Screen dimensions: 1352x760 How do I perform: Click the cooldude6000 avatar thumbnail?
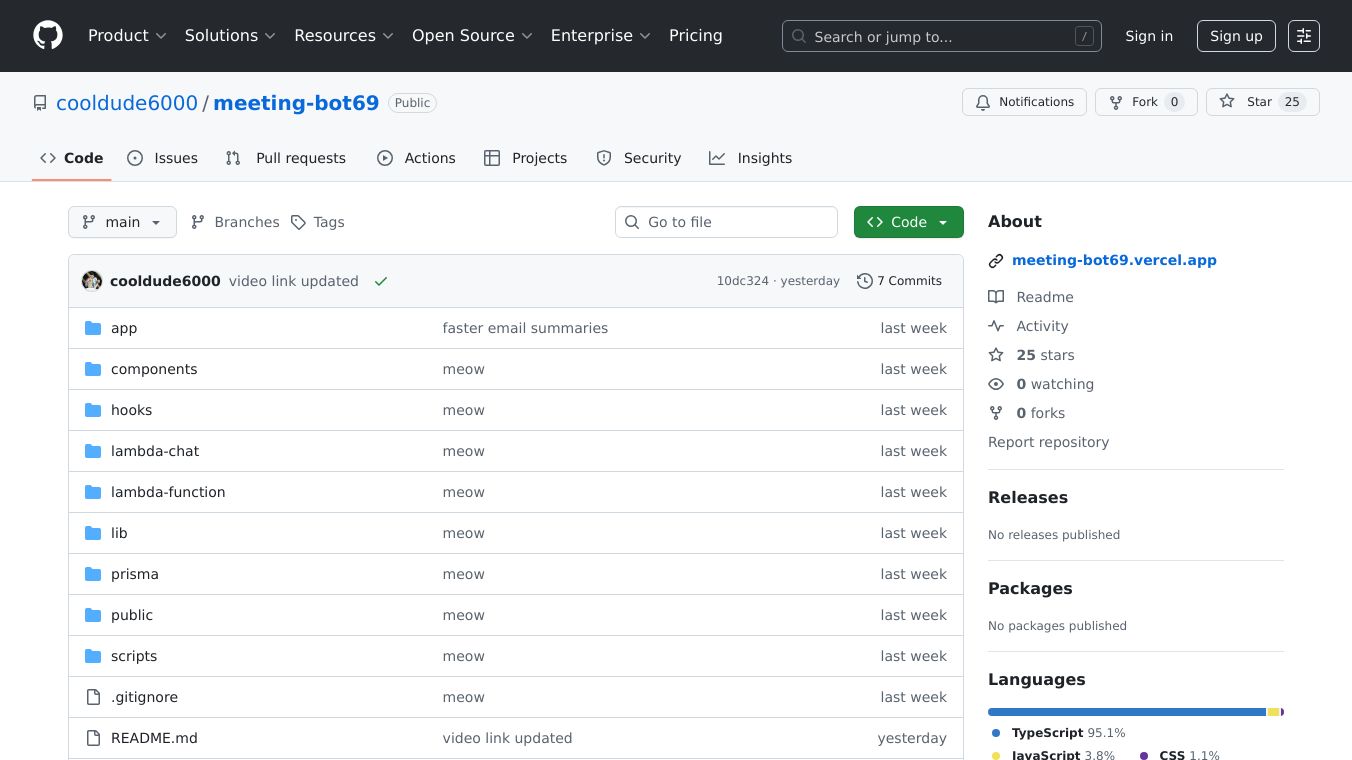point(92,281)
